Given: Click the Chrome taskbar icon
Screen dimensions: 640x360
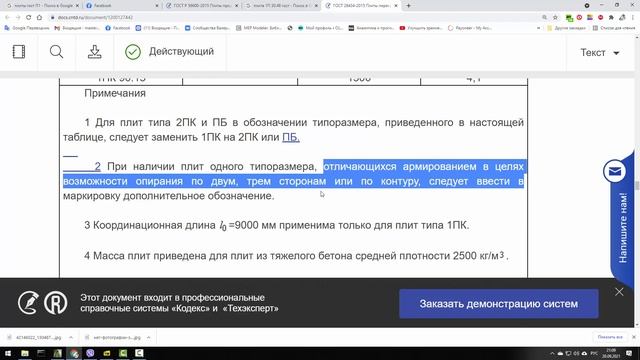Looking at the screenshot, I should [74, 353].
